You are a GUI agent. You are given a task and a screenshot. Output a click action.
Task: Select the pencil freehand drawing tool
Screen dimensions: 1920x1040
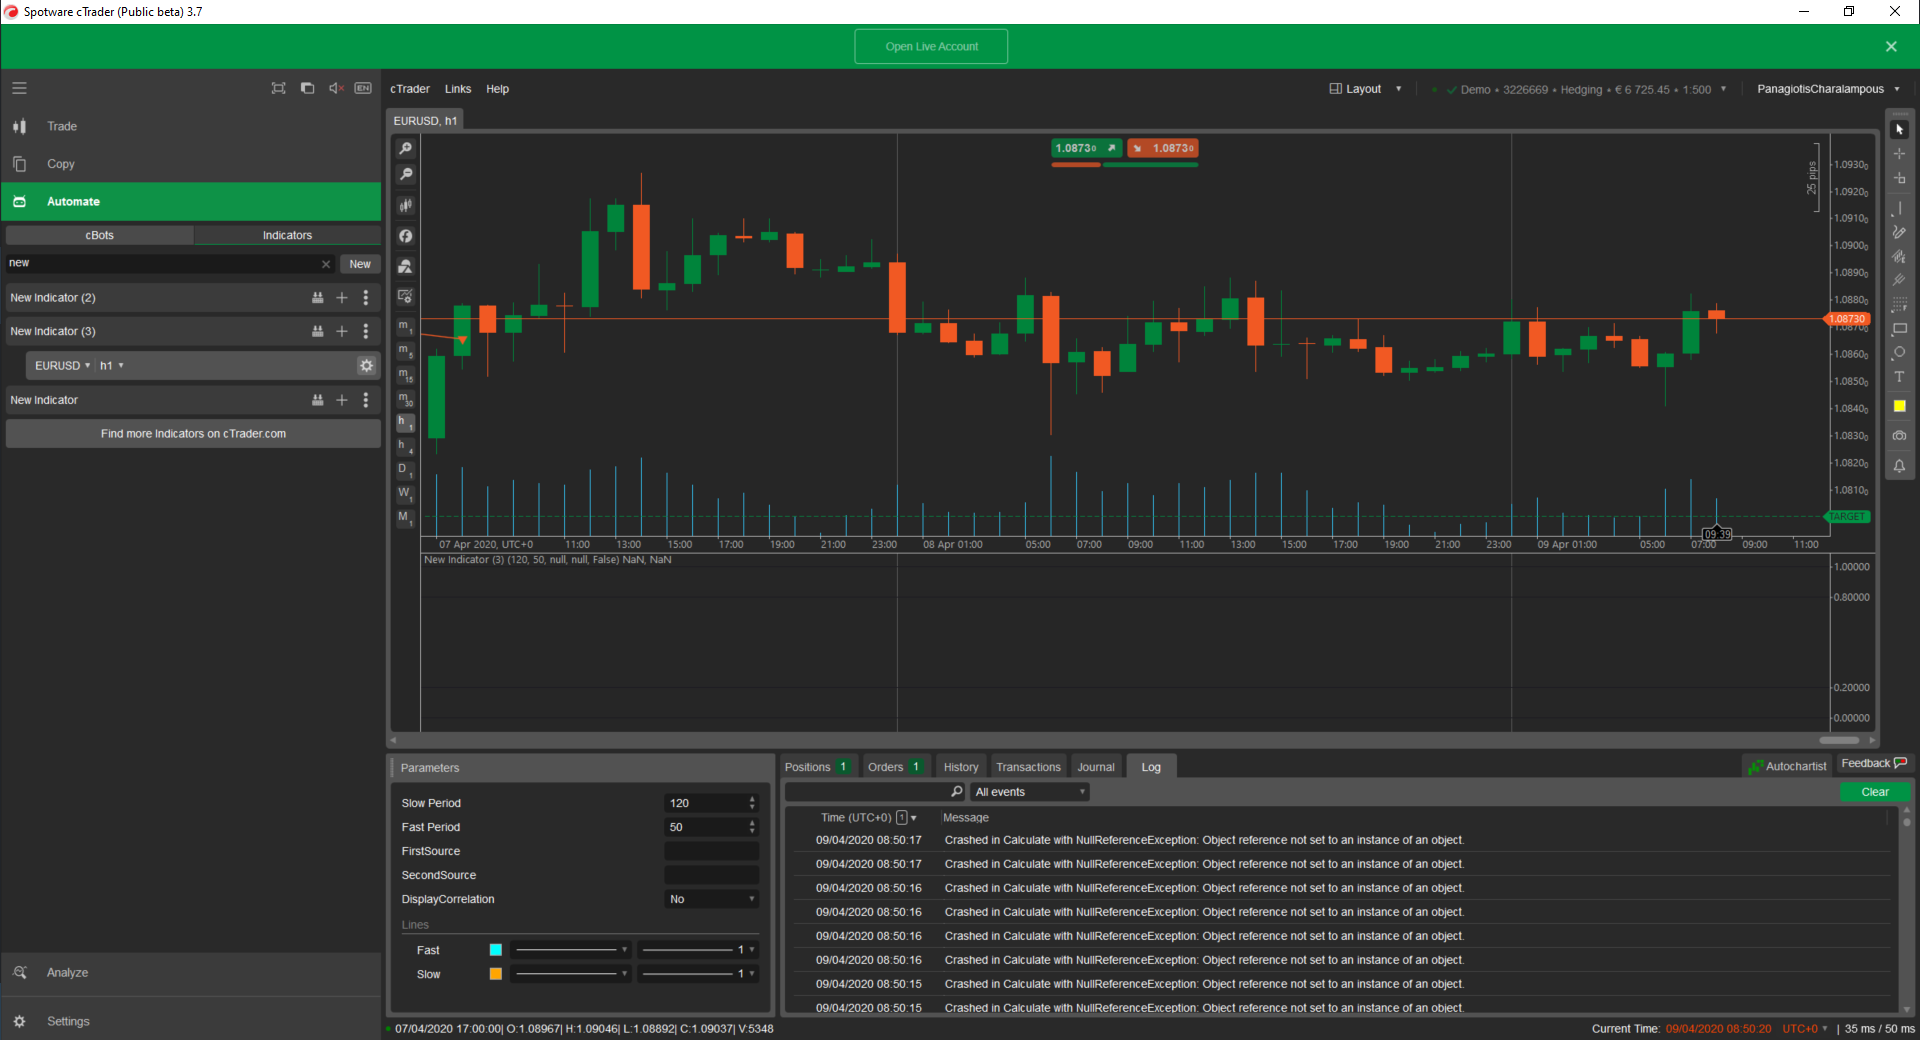[x=1899, y=232]
